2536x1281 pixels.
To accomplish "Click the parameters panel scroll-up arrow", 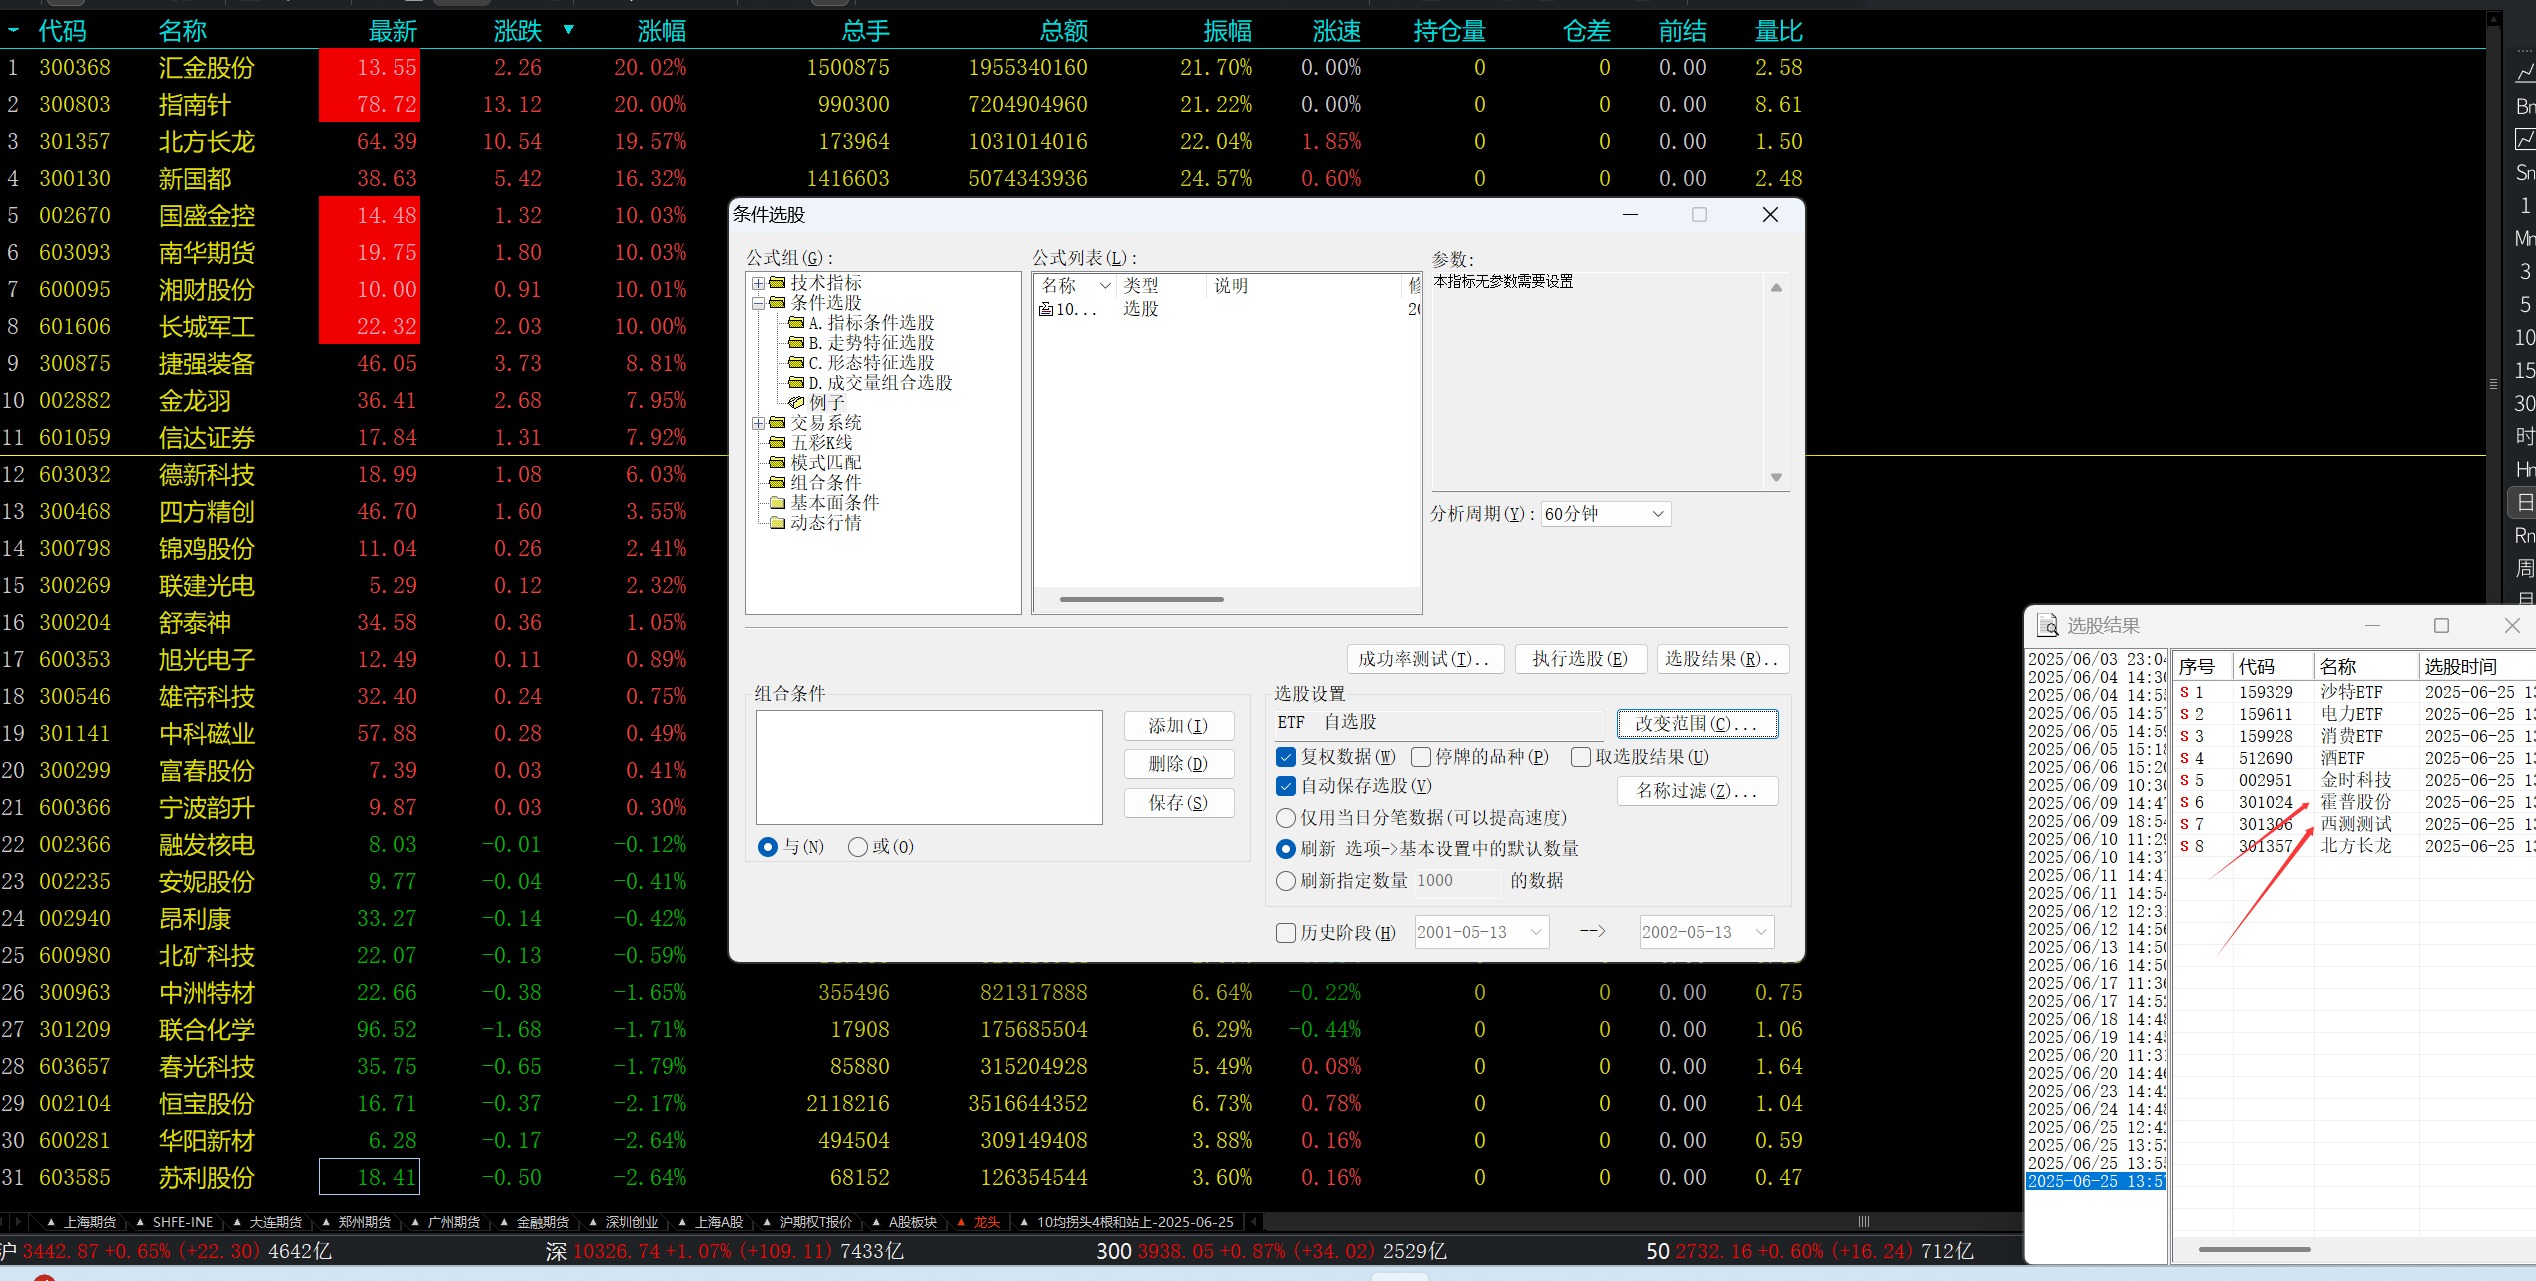I will click(1776, 287).
